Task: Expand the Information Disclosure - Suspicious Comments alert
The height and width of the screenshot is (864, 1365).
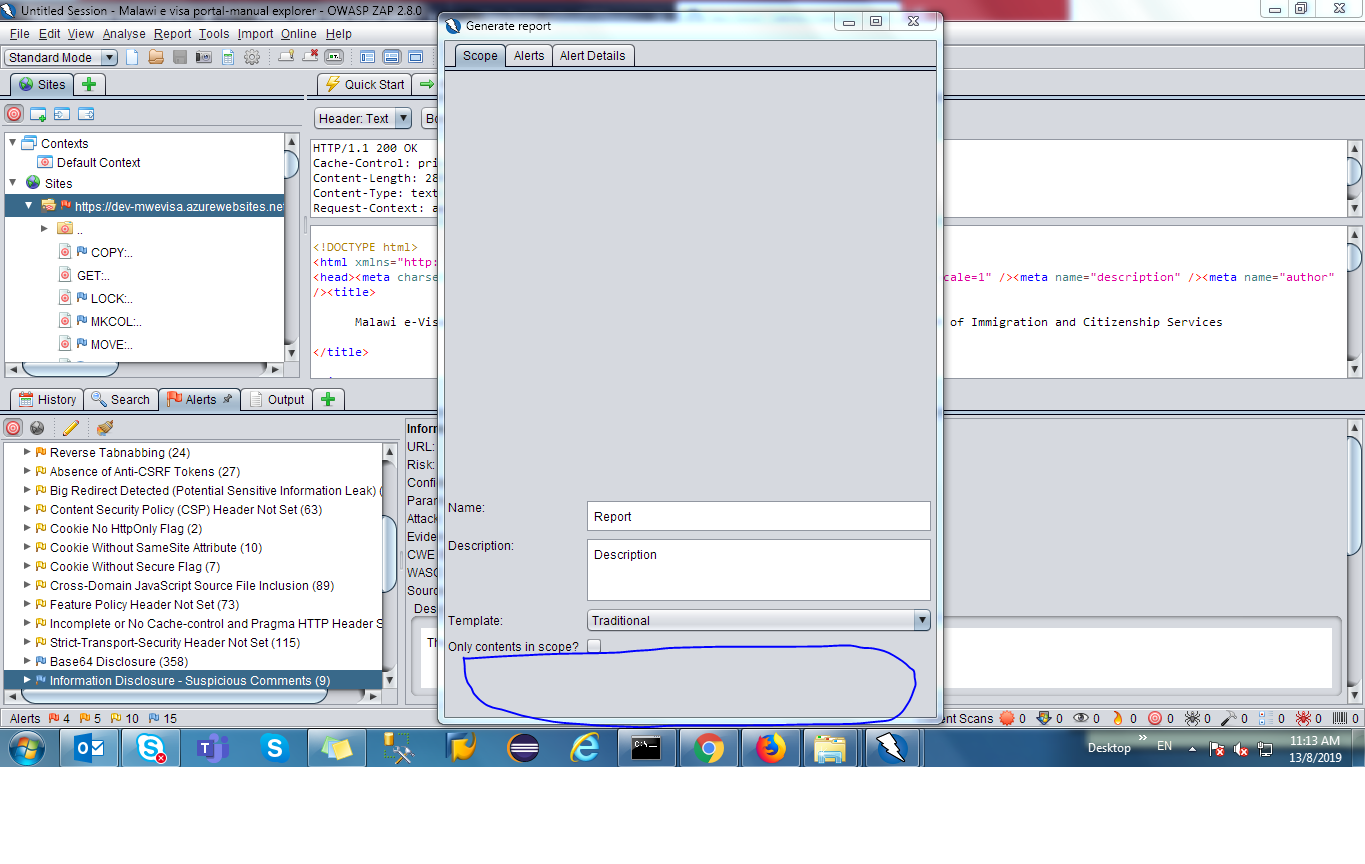Action: coord(27,680)
